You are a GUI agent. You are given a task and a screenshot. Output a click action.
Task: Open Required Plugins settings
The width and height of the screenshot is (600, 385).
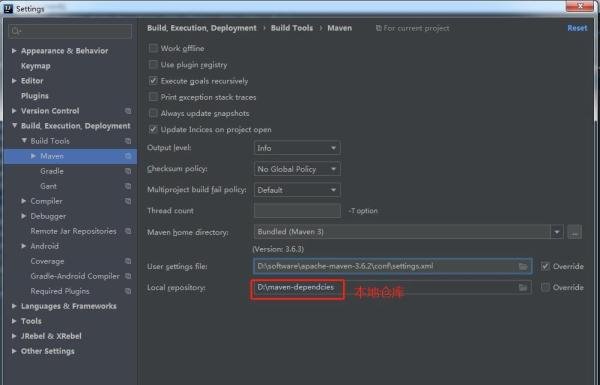[x=60, y=291]
